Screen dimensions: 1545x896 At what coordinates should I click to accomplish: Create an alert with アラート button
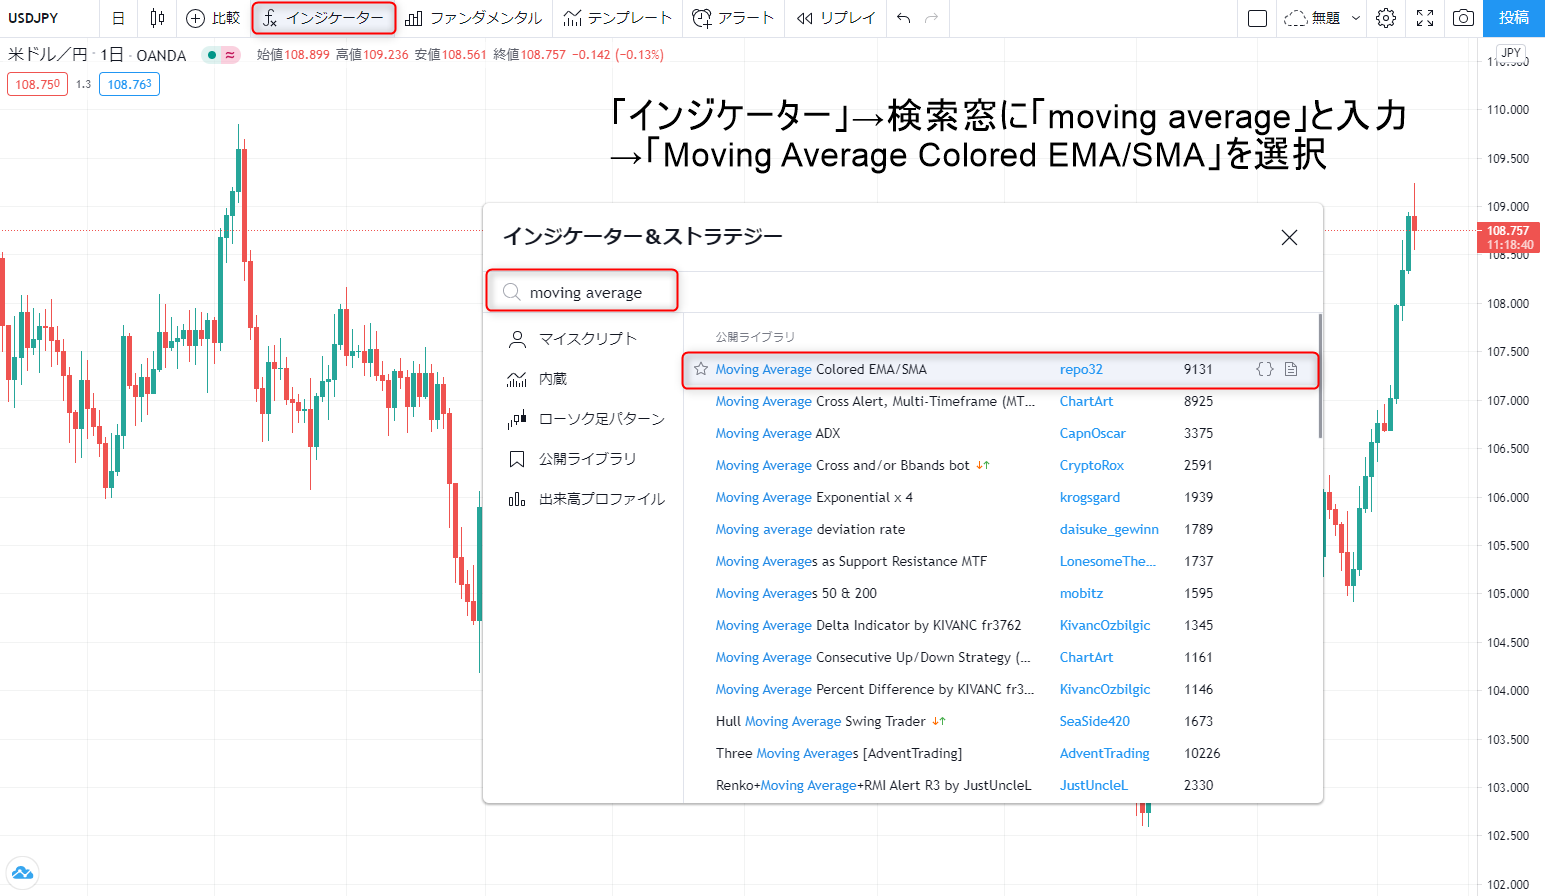733,18
